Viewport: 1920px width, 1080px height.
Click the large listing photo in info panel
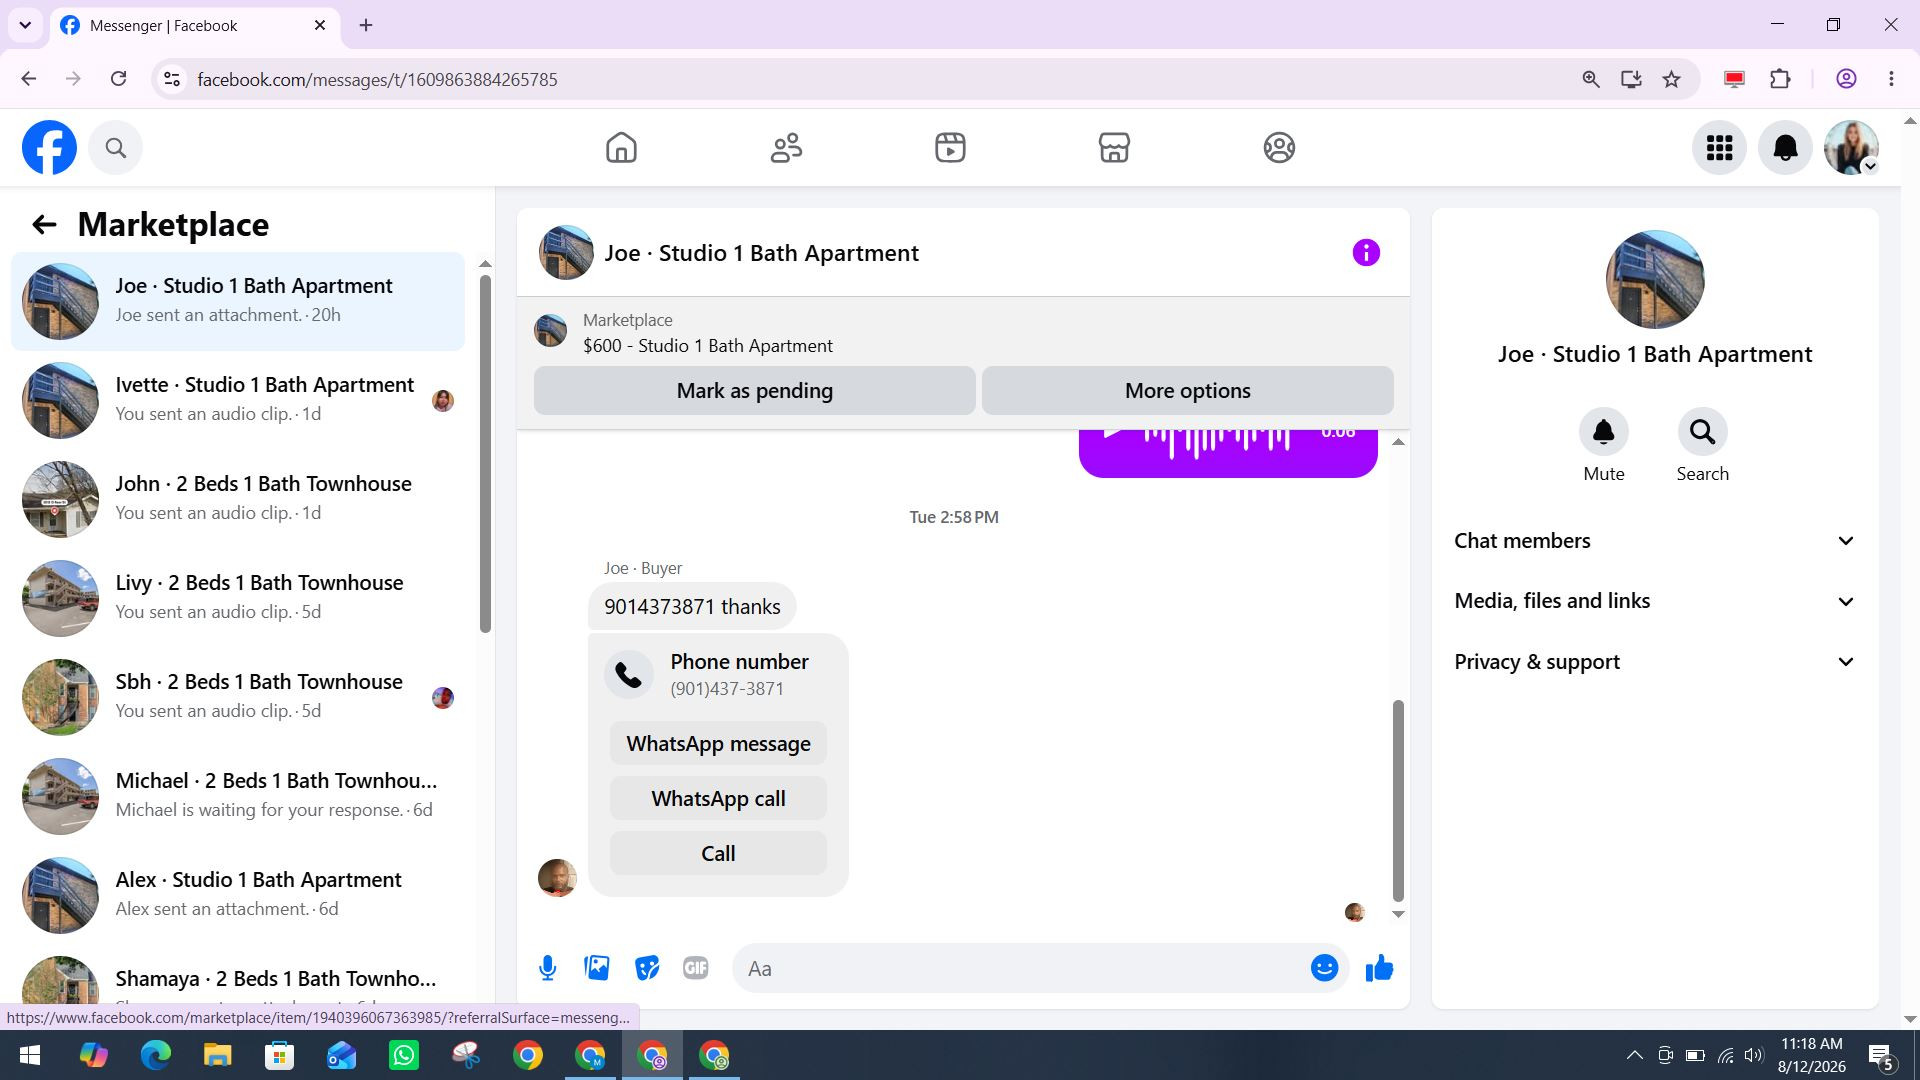1655,280
